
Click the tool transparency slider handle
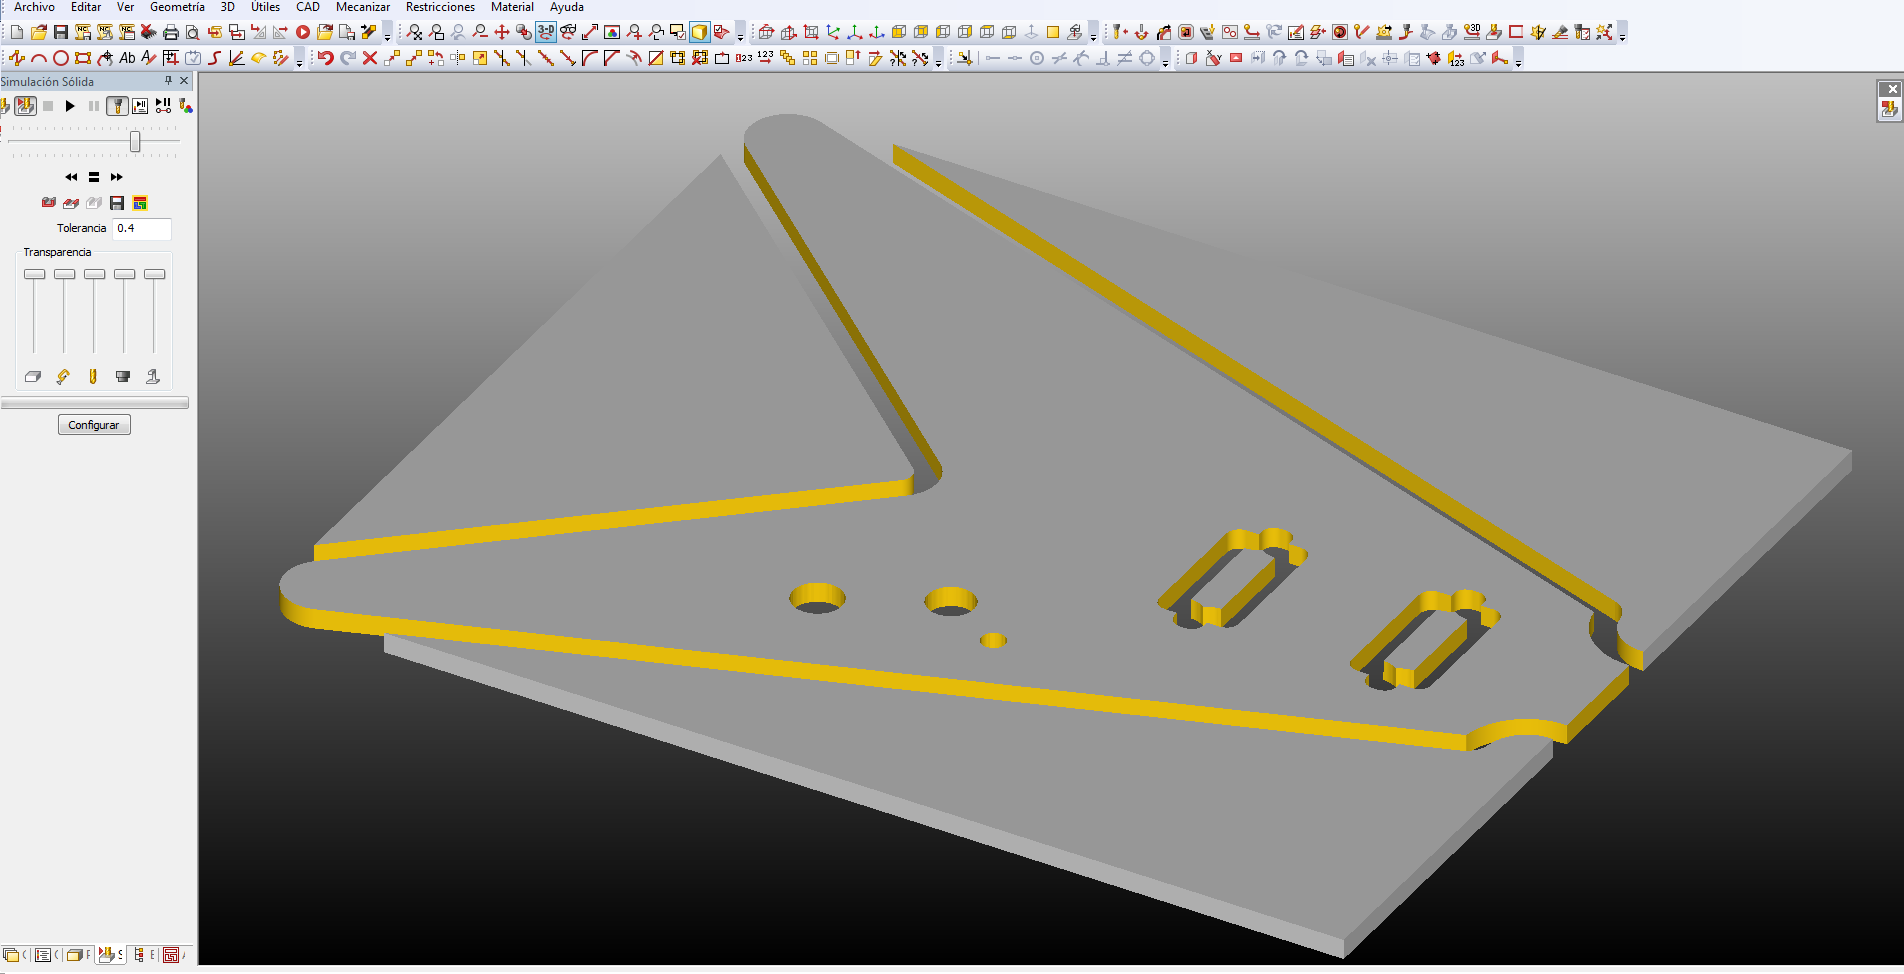tap(95, 274)
